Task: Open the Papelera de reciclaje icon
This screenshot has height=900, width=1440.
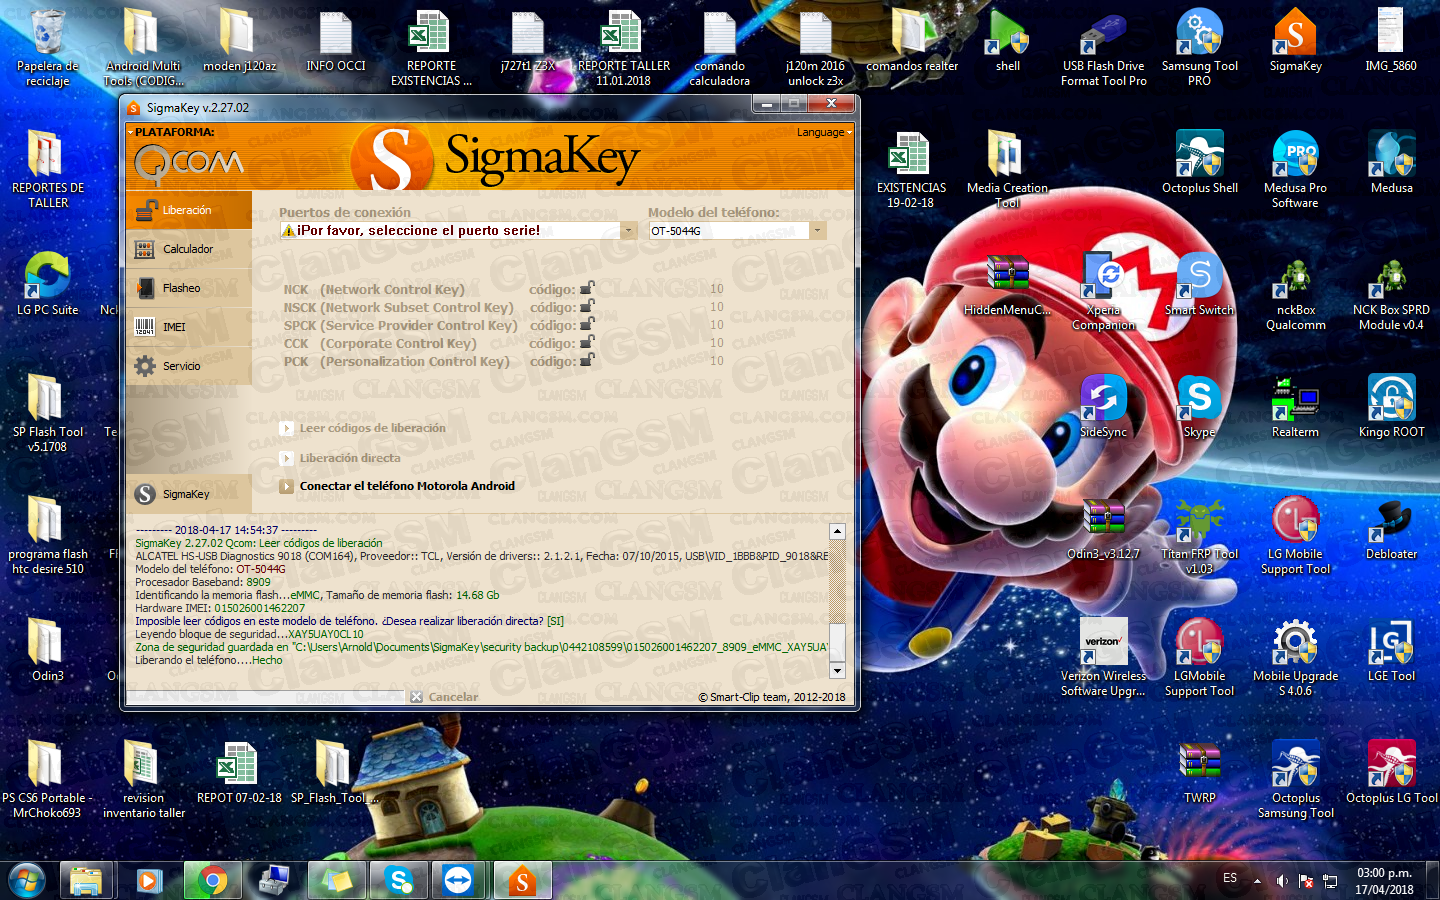Action: coord(47,47)
